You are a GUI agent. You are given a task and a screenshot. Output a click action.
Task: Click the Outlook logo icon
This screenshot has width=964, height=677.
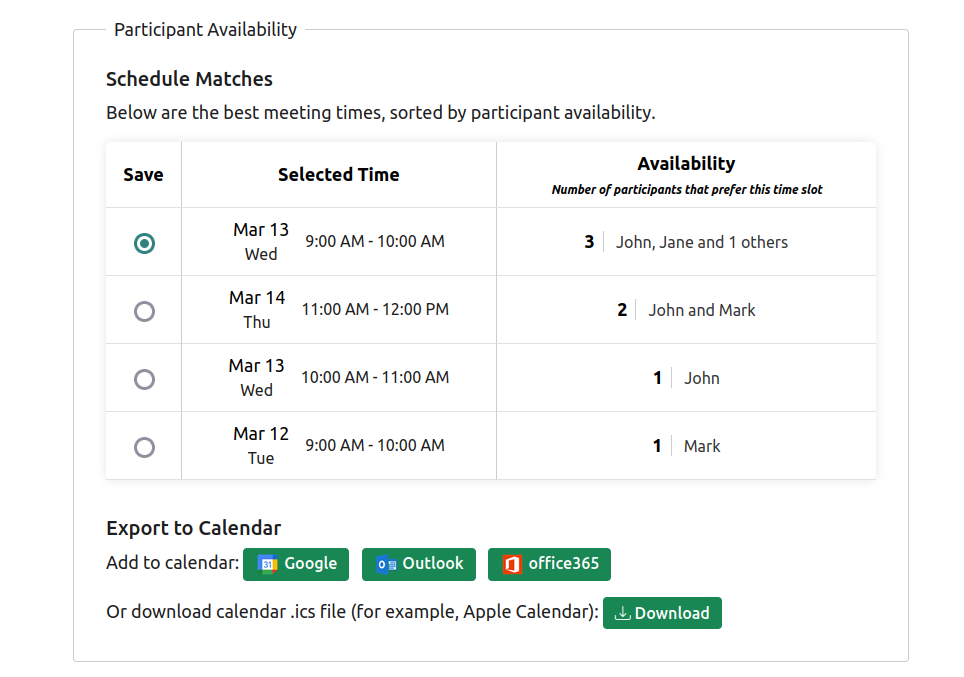pyautogui.click(x=386, y=564)
